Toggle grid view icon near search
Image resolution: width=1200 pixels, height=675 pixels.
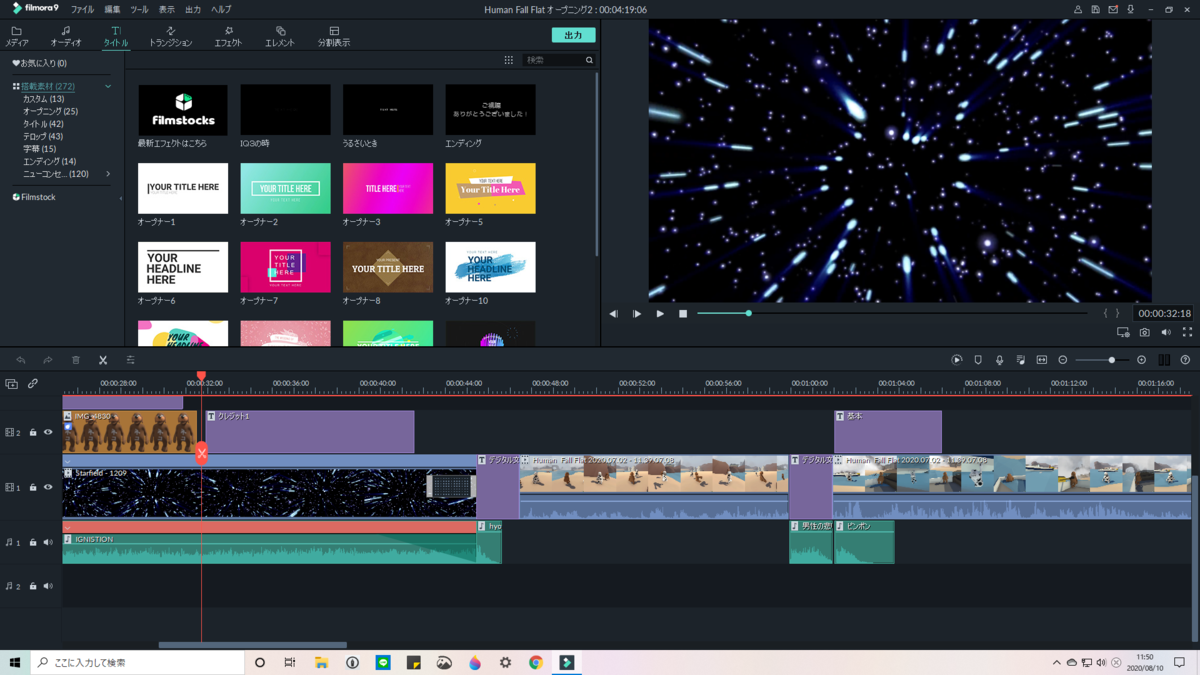(508, 60)
